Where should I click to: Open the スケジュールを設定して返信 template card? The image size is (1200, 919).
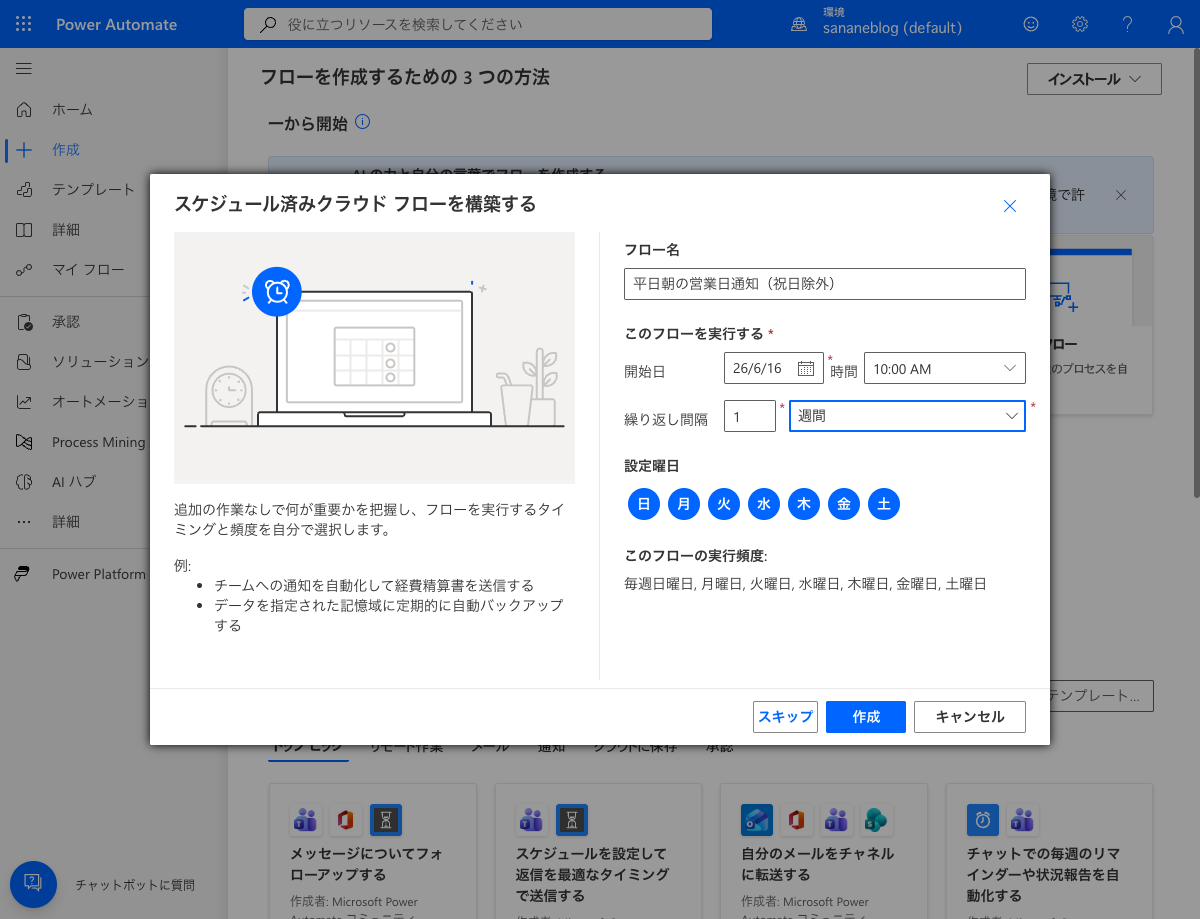[x=598, y=851]
